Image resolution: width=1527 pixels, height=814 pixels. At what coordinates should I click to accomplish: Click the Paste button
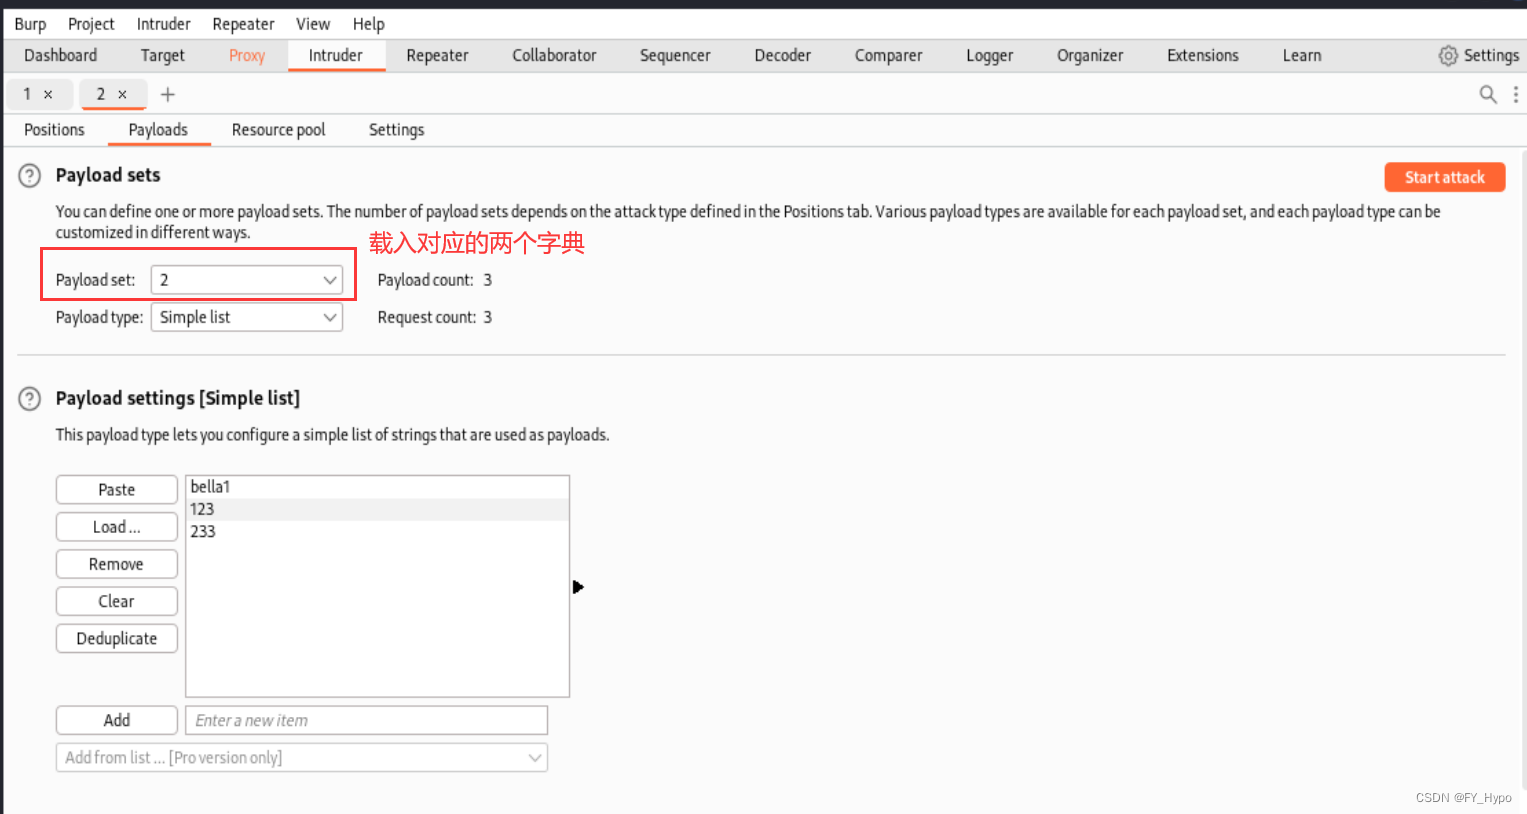tap(117, 490)
